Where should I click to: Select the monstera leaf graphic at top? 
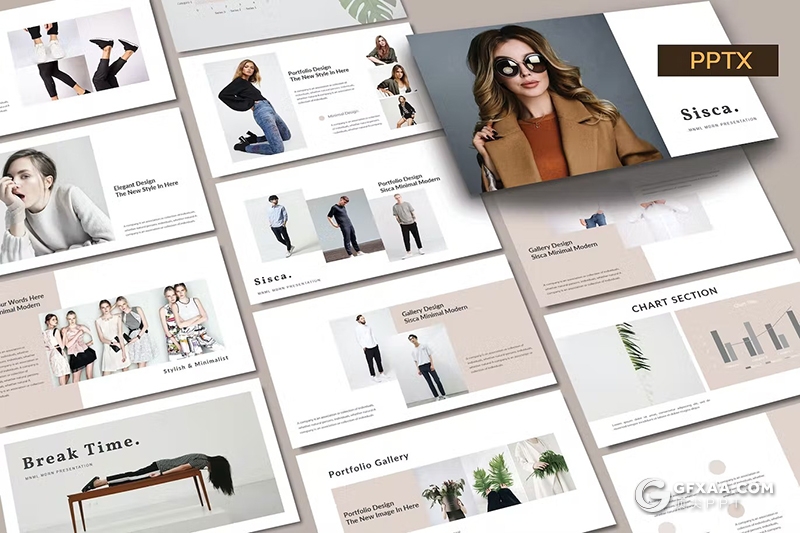[371, 10]
